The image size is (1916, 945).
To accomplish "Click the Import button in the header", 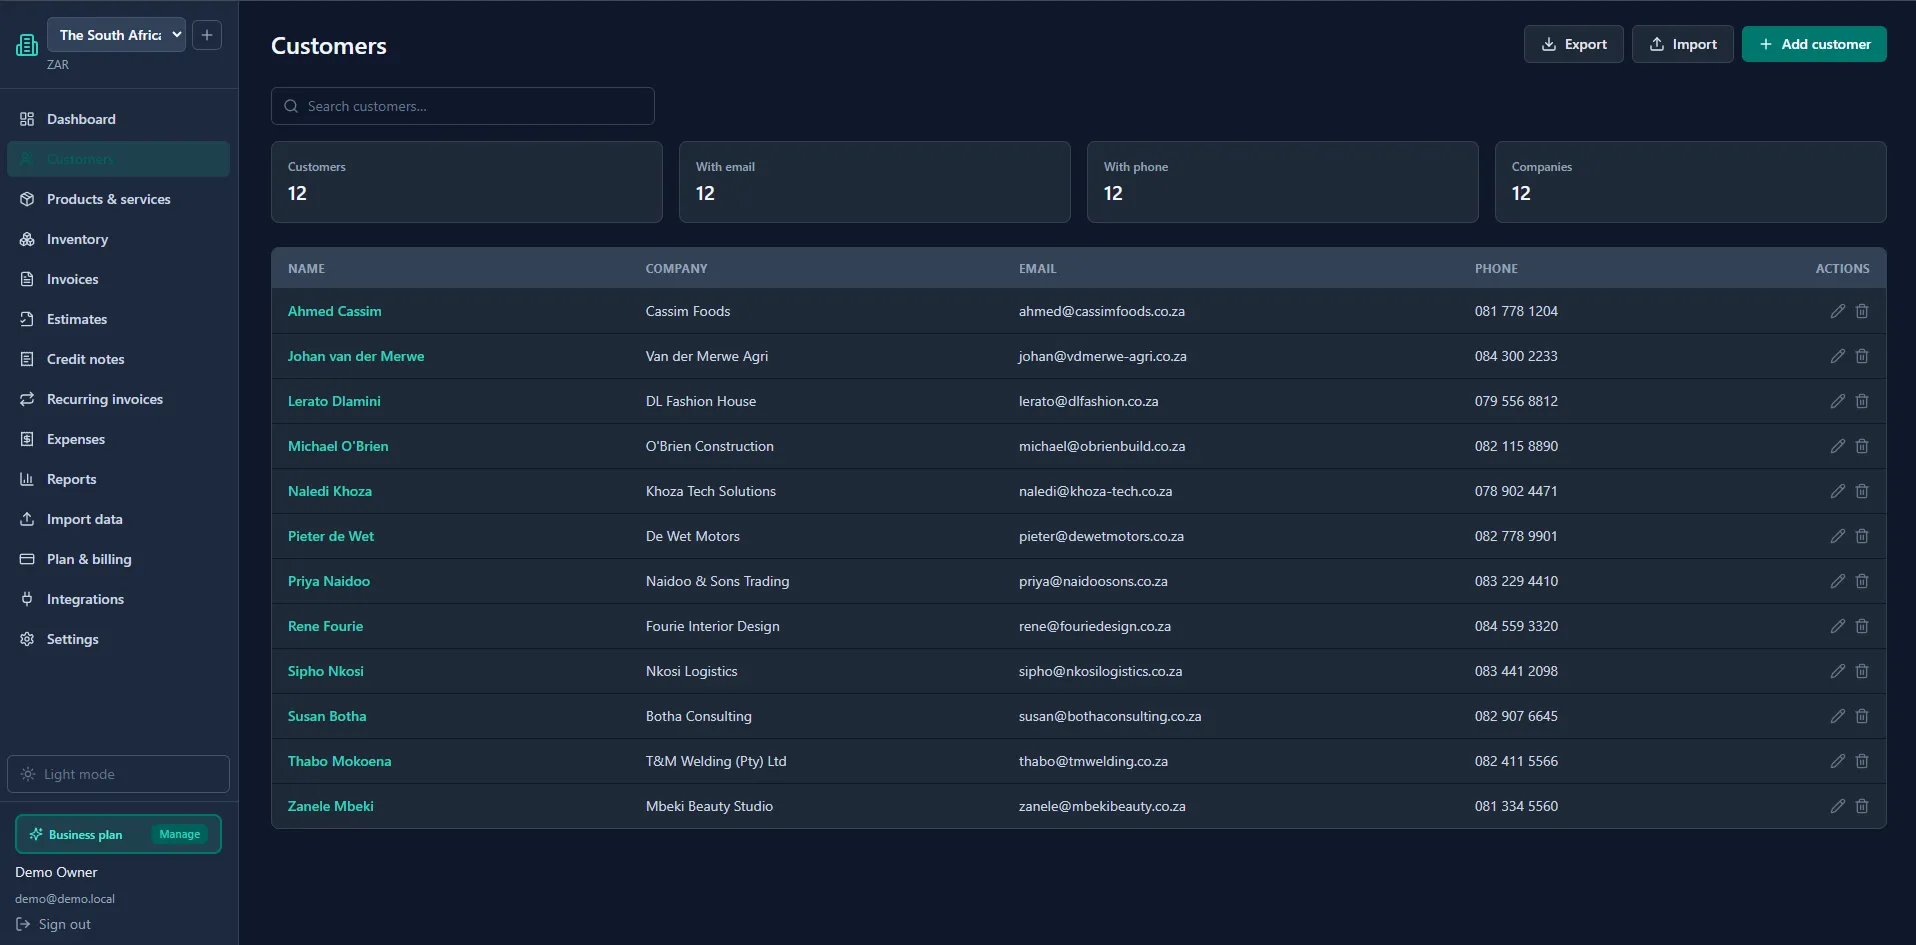I will (x=1682, y=44).
